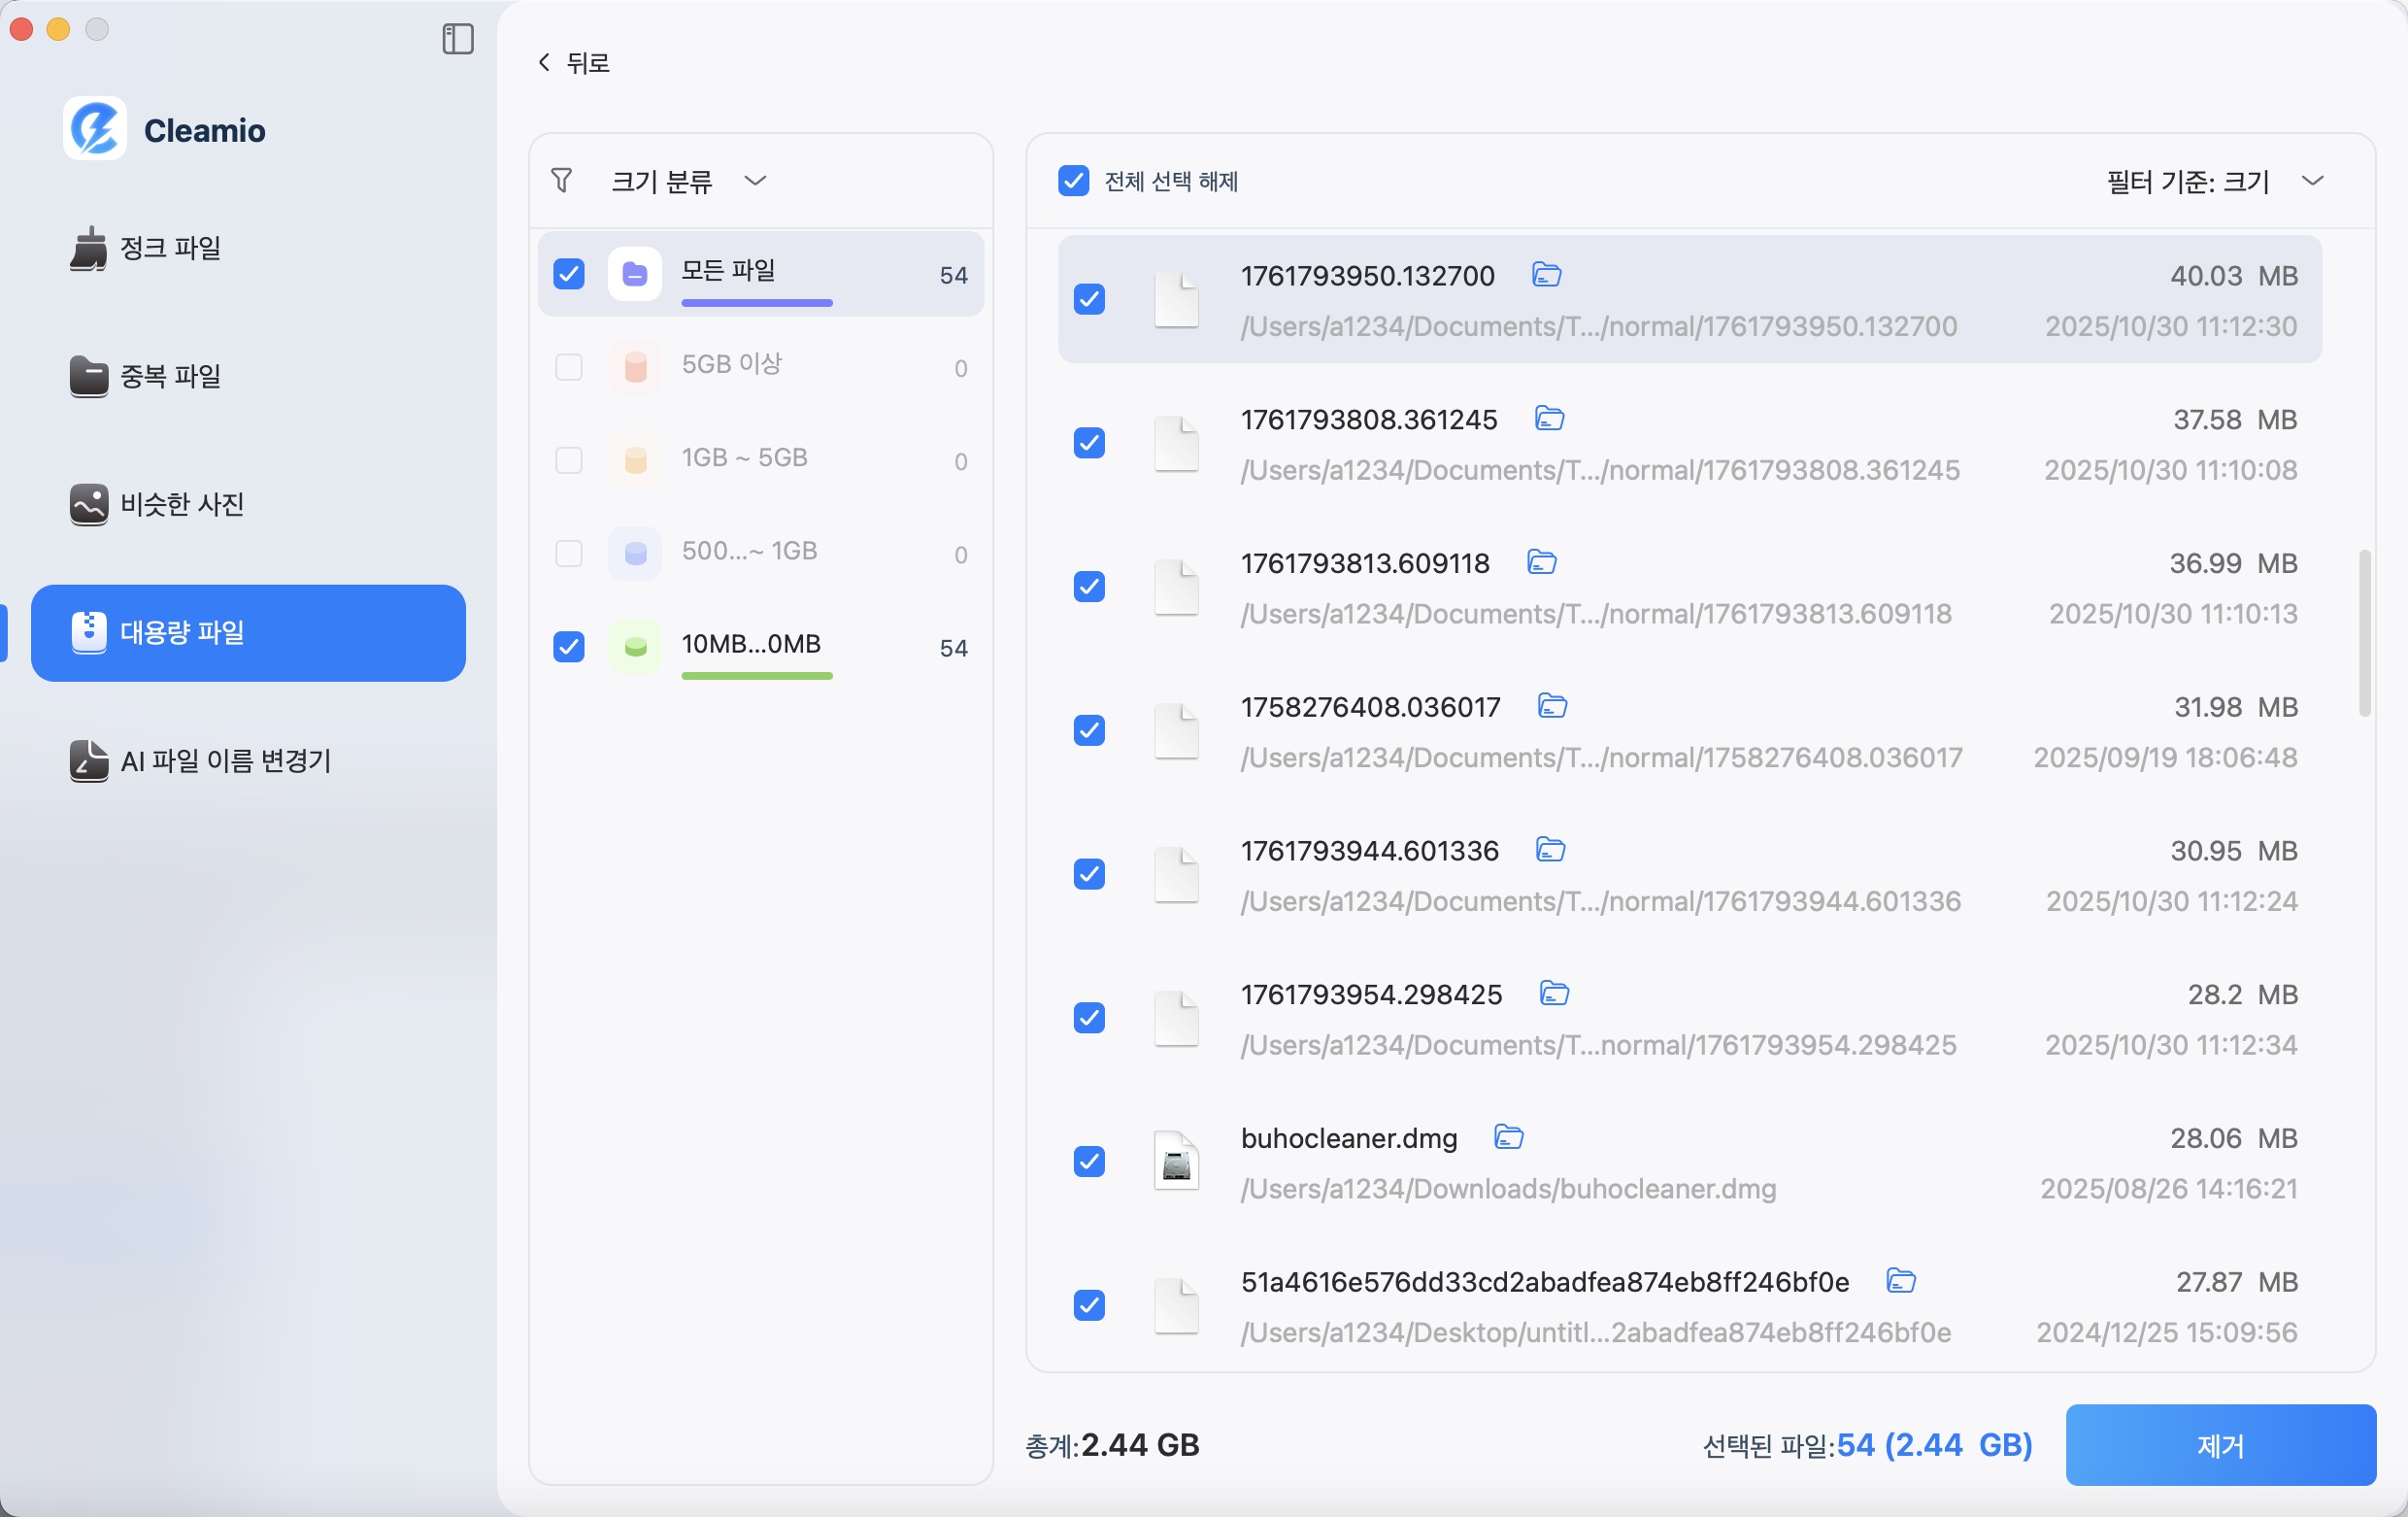Select the 정크 파일 sidebar icon
Image resolution: width=2408 pixels, height=1517 pixels.
[89, 249]
